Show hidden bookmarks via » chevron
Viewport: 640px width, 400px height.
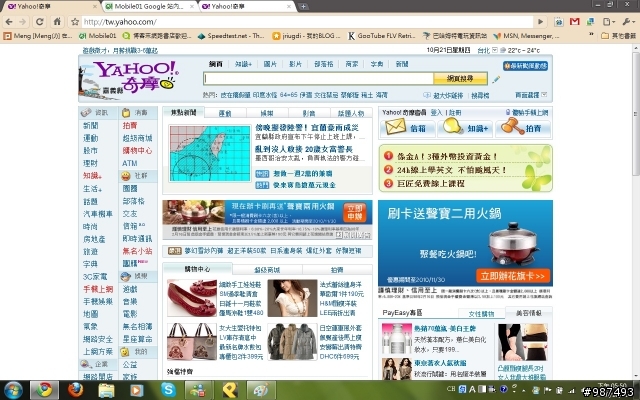coord(591,36)
